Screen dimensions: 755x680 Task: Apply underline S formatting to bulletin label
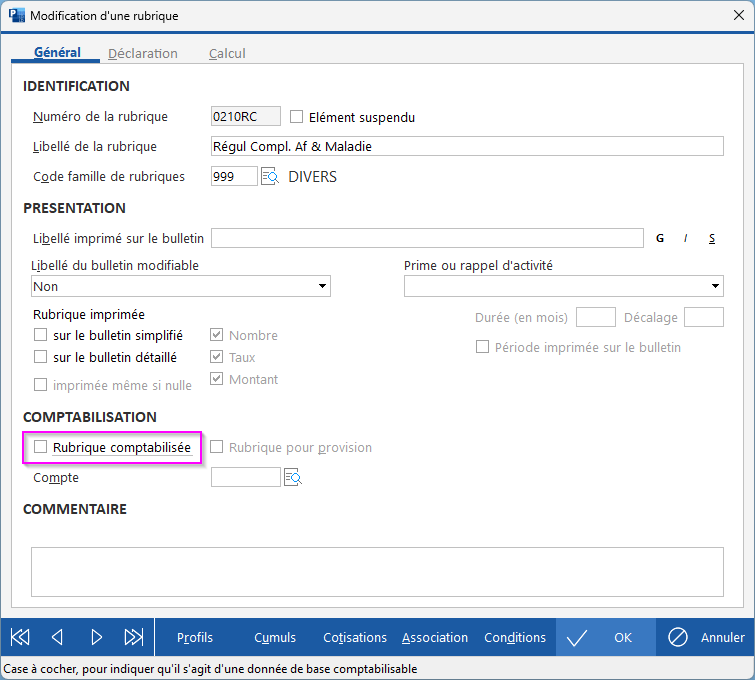(x=712, y=238)
